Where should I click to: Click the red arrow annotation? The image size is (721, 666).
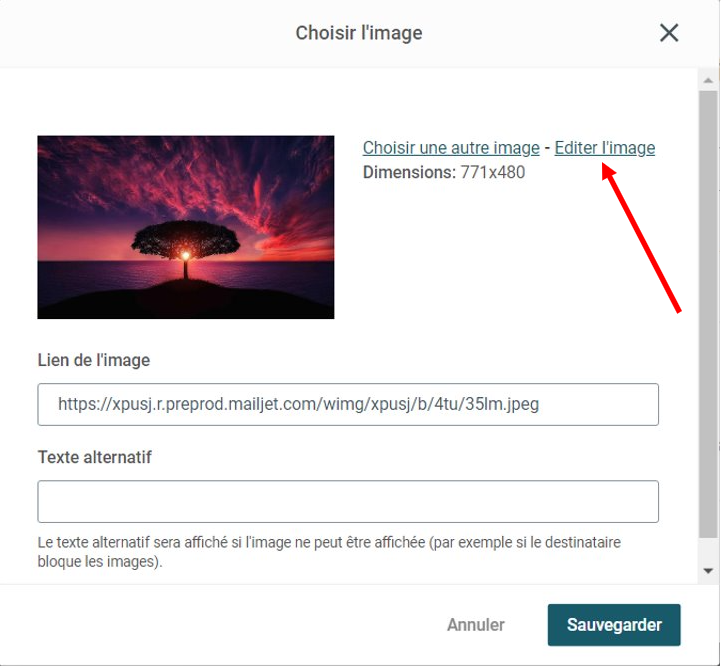point(641,240)
